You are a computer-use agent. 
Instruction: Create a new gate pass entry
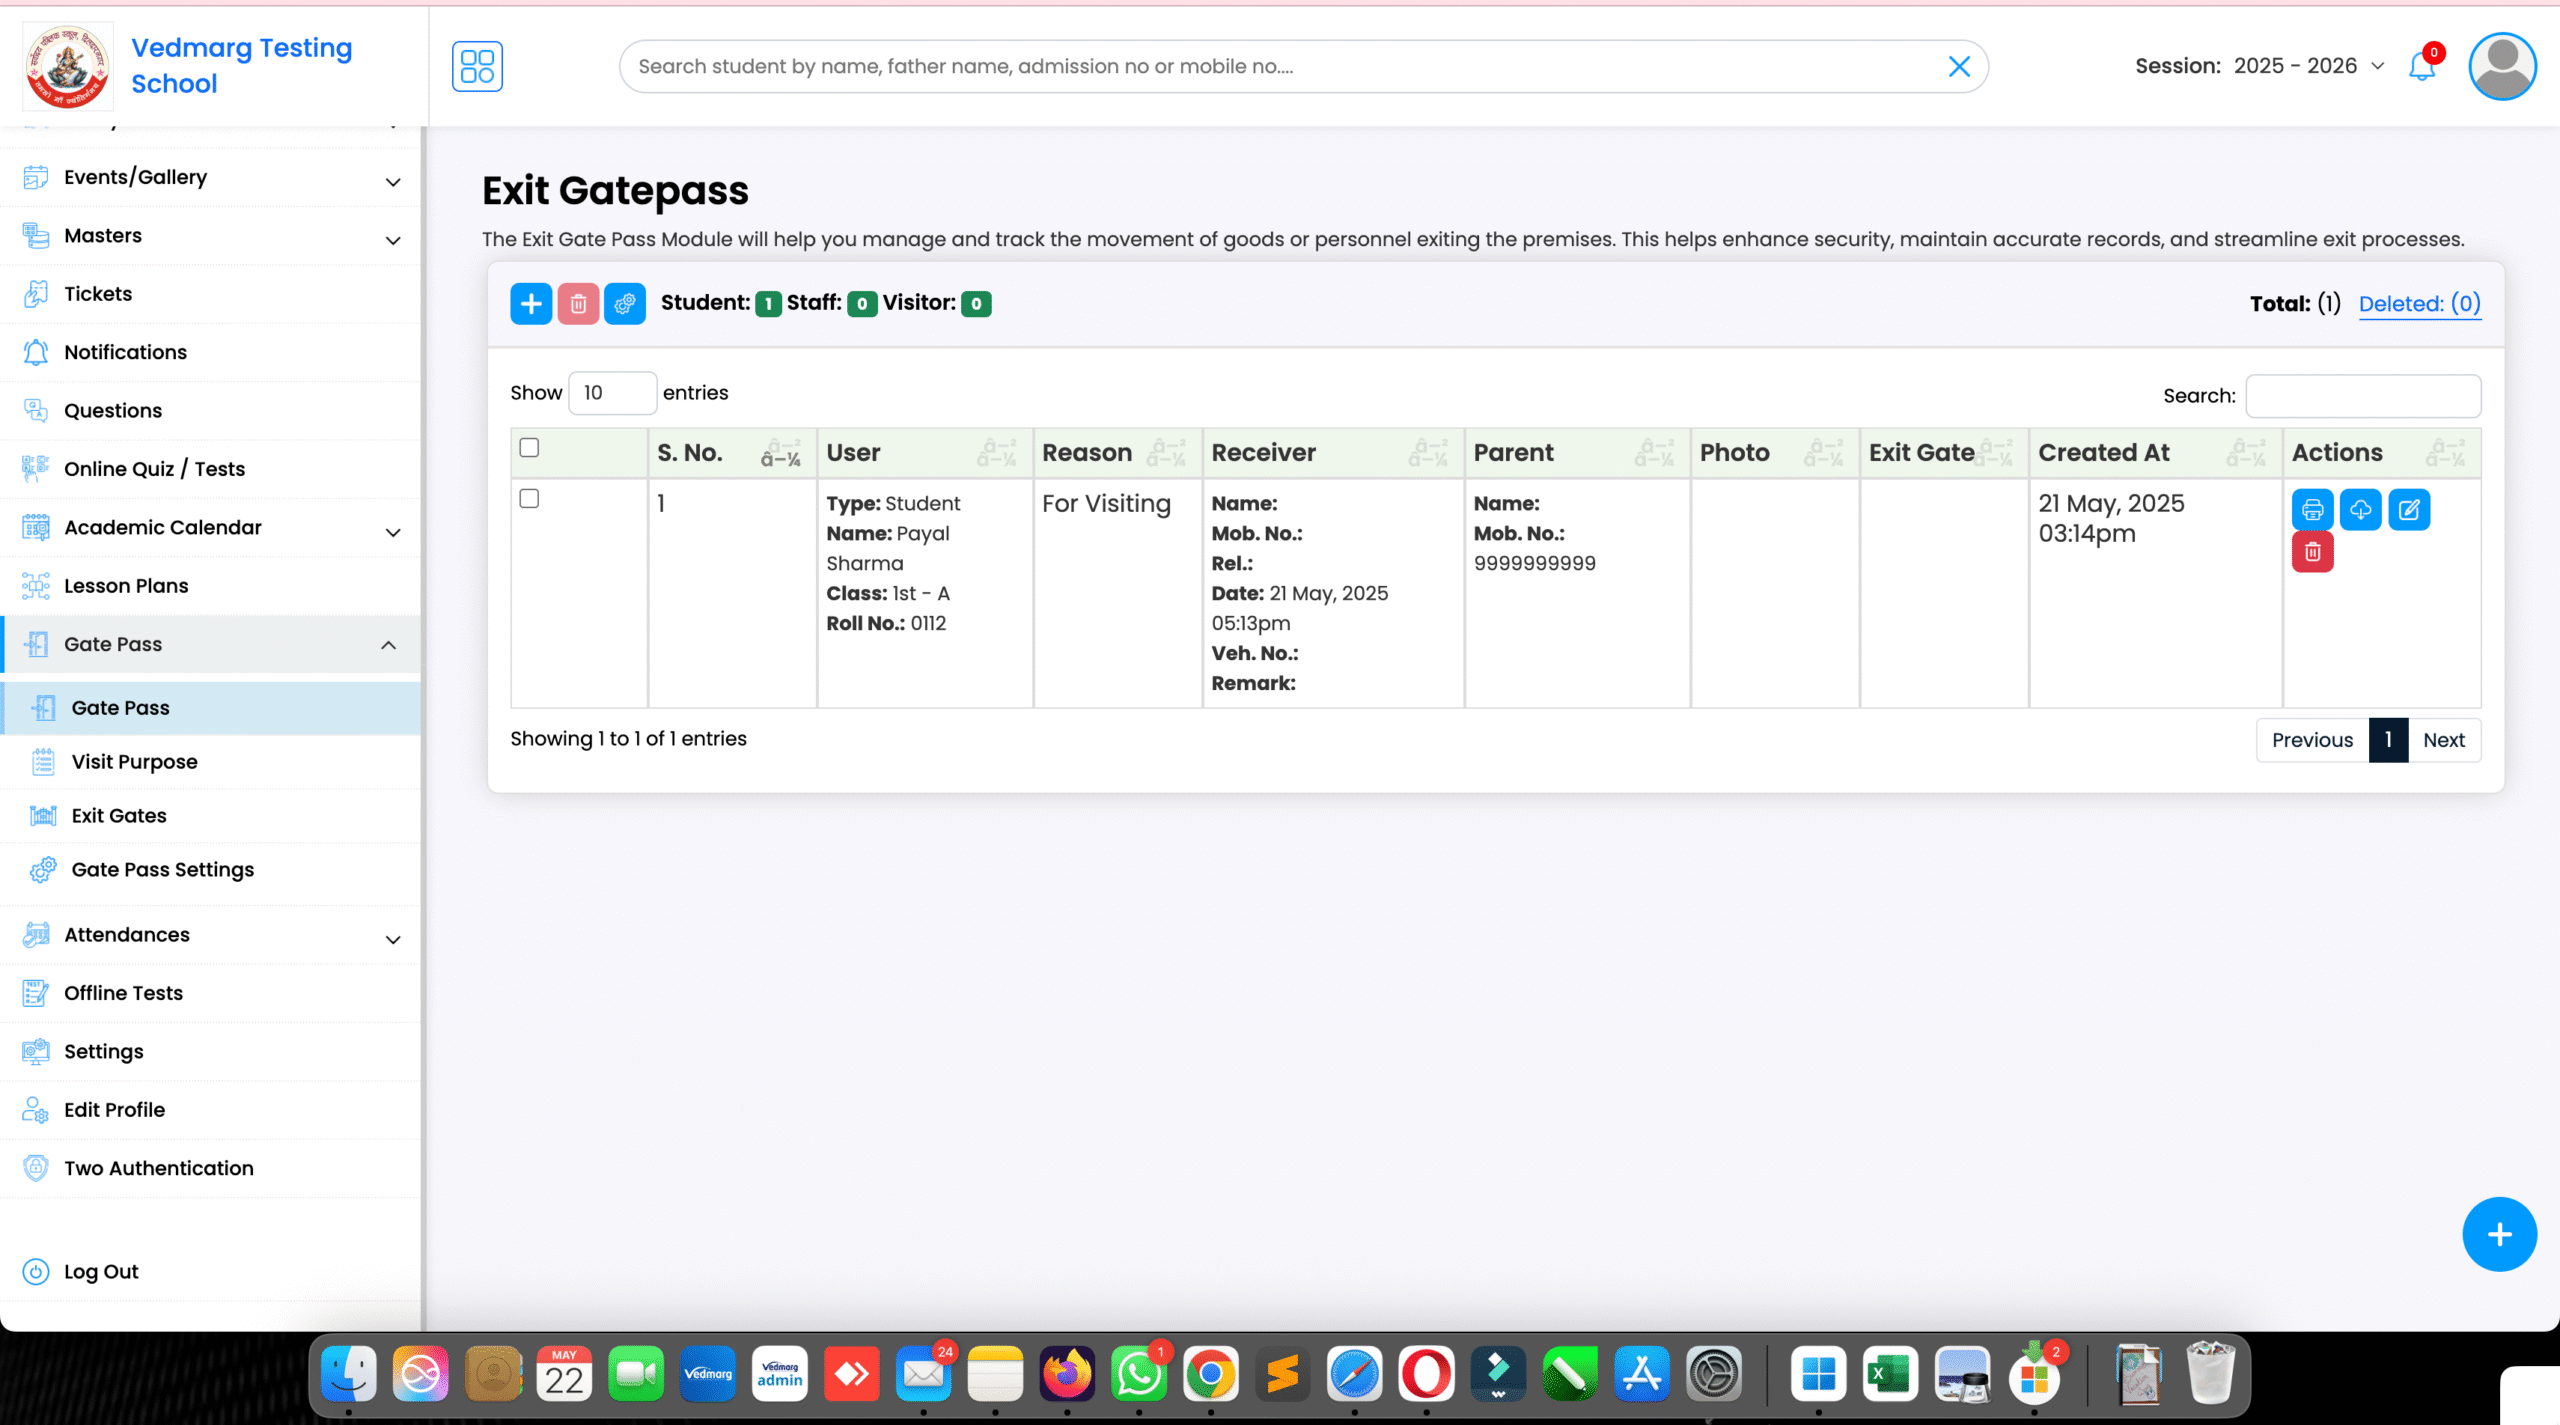point(530,303)
